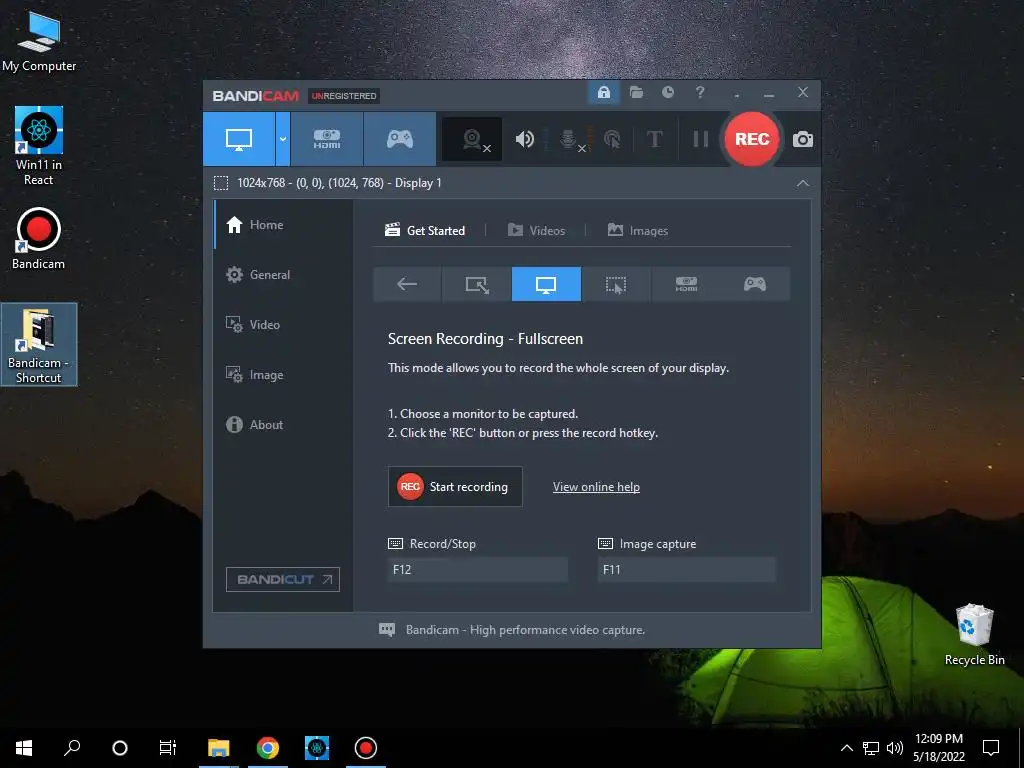Select Bandicam - Shortcut desktop icon
1024x768 pixels.
tap(39, 345)
